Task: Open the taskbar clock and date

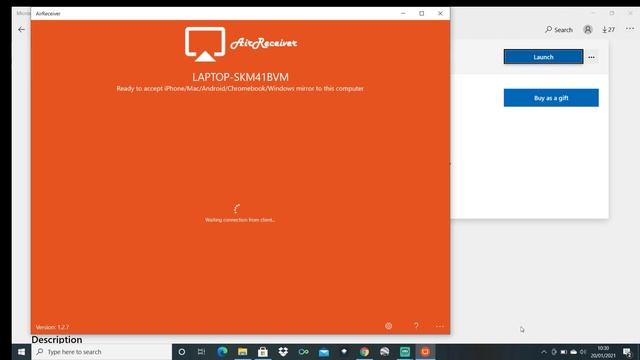Action: (603, 352)
